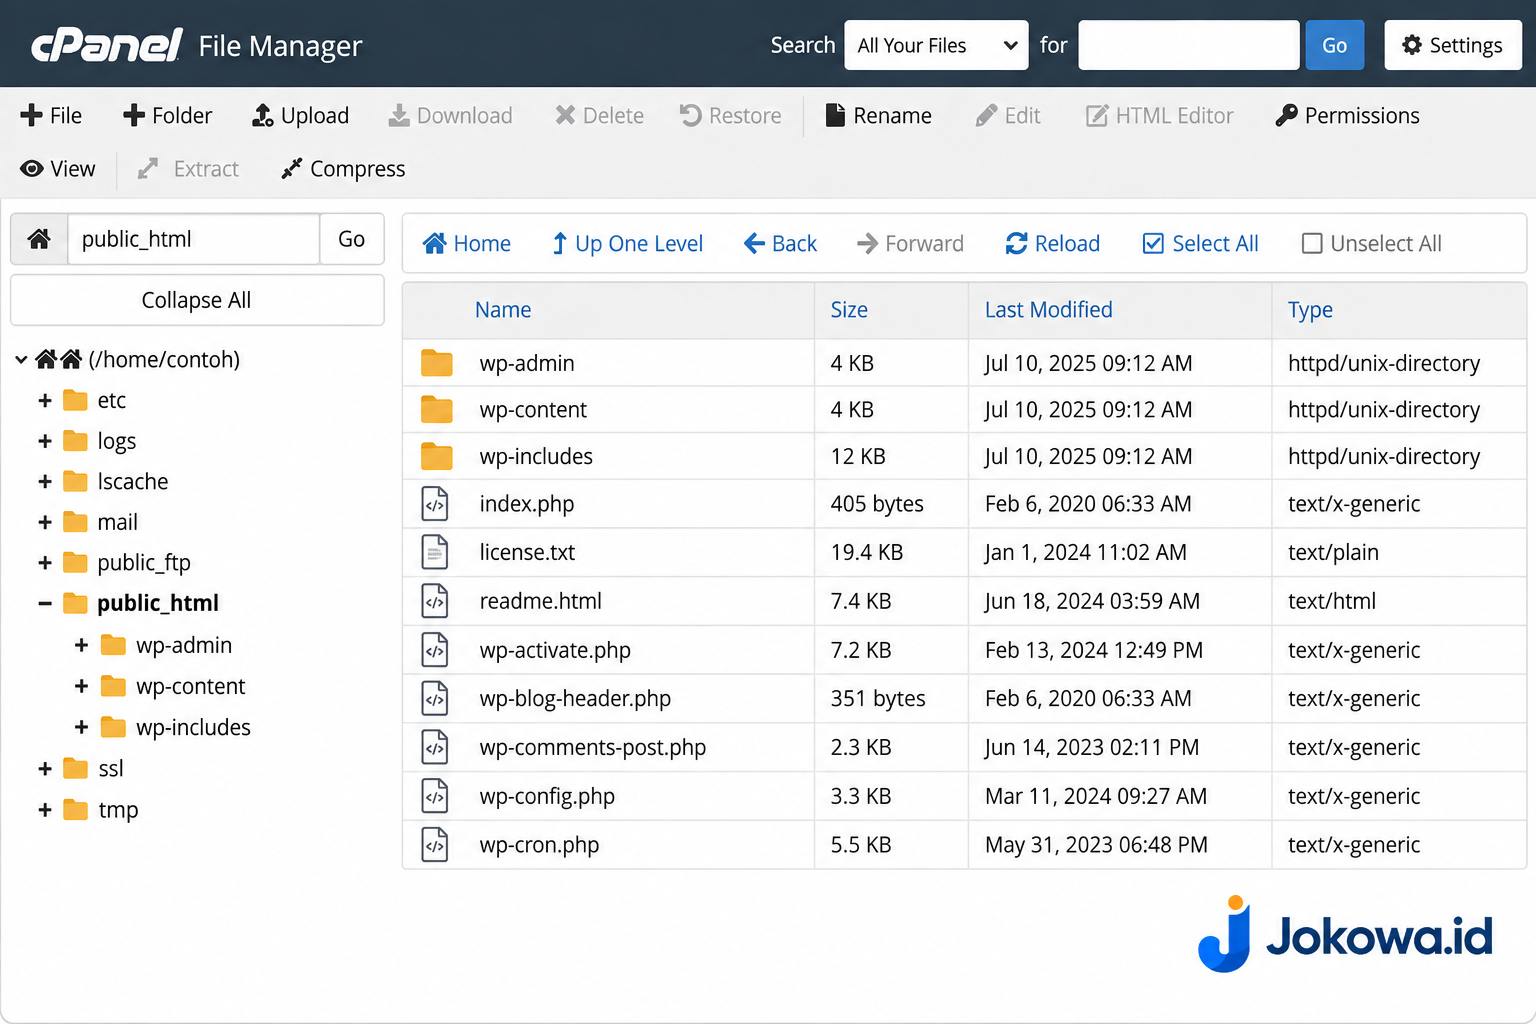Click the wp-activate.php file icon
Image resolution: width=1536 pixels, height=1024 pixels.
[435, 650]
